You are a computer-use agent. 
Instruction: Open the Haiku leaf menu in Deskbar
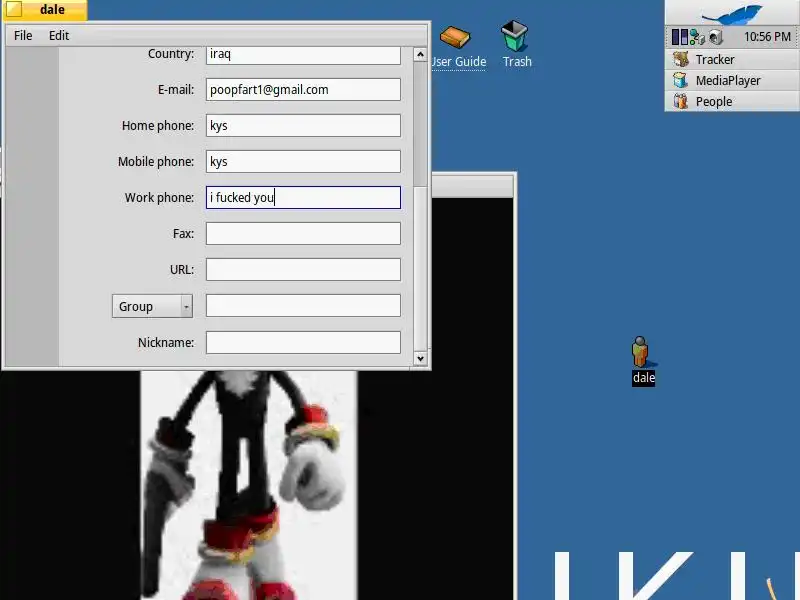tap(732, 13)
